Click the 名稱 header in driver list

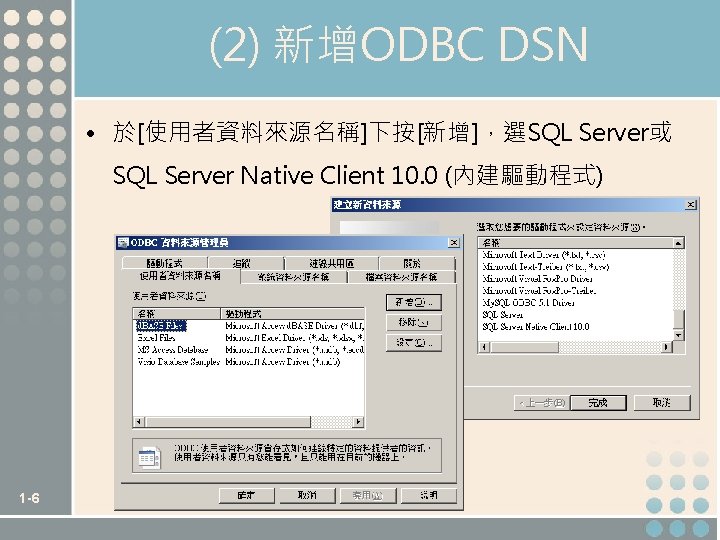coord(576,242)
